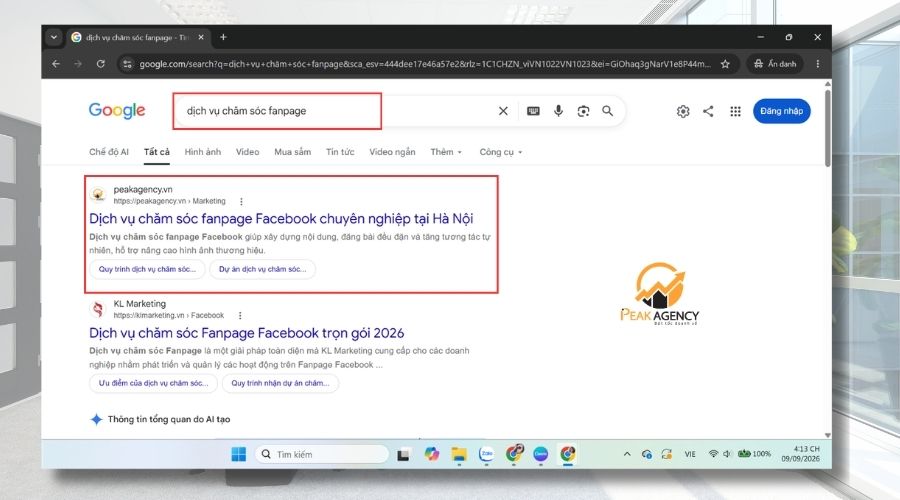The width and height of the screenshot is (900, 500).
Task: Open Task View on the taskbar
Action: click(404, 455)
